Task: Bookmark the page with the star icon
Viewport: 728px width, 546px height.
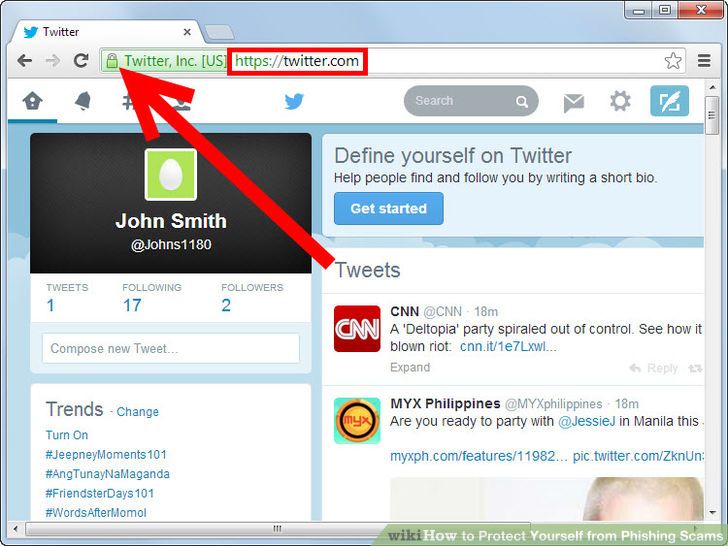Action: [673, 61]
